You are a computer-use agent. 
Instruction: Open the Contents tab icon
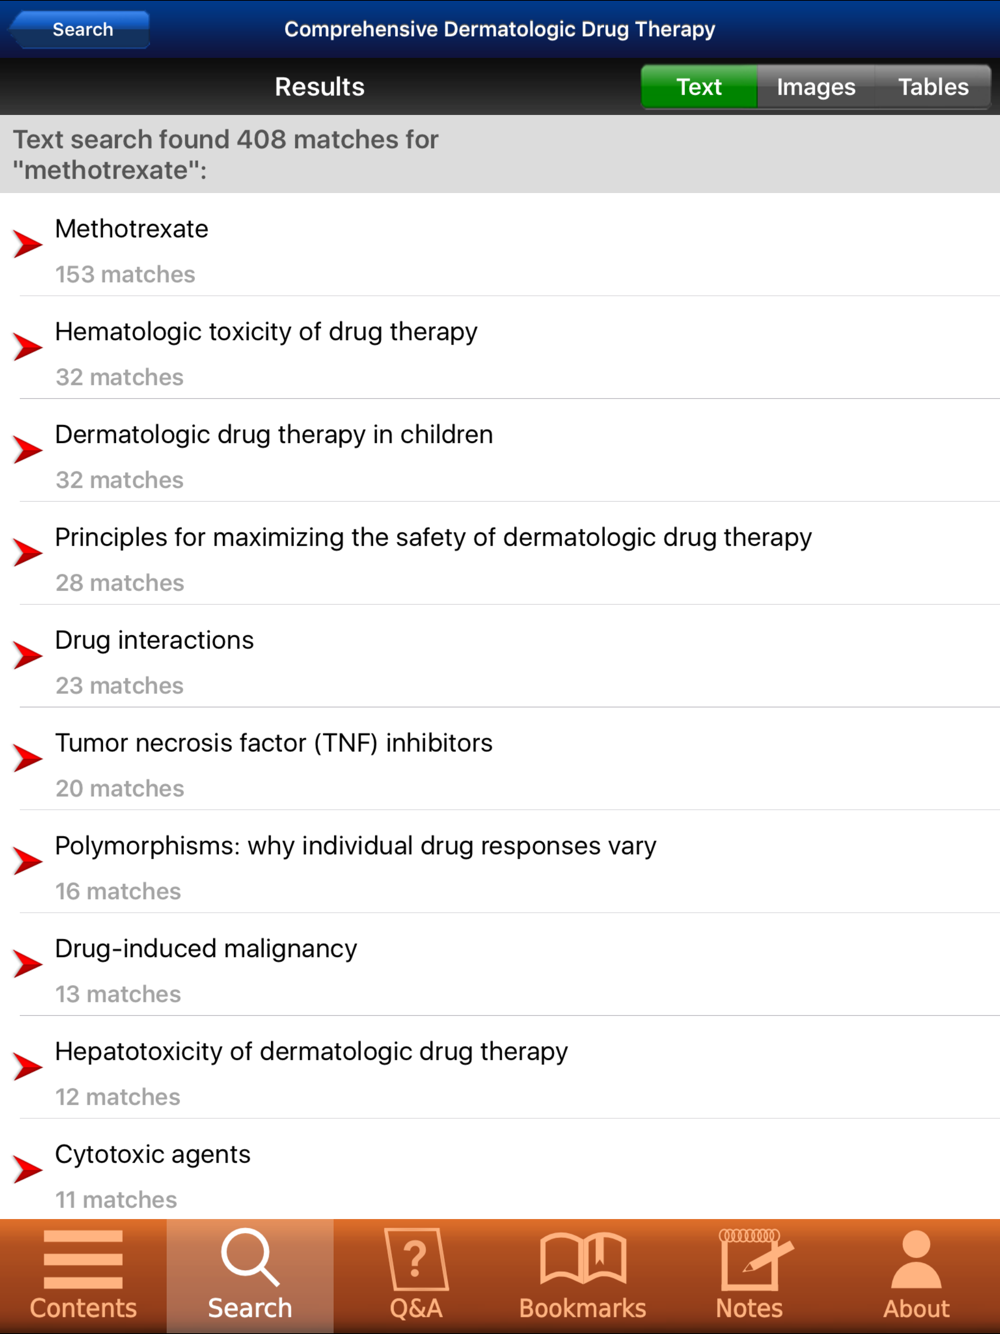(x=83, y=1260)
